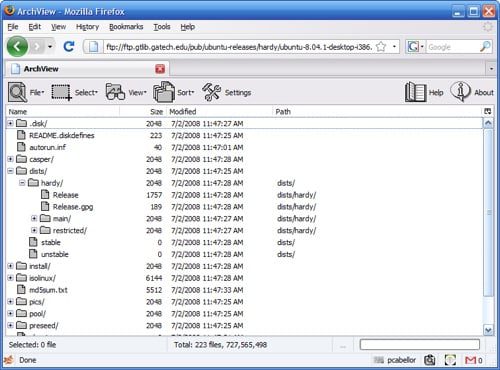Collapse the dists/ folder
Screen dimensions: 500x370
click(x=11, y=171)
